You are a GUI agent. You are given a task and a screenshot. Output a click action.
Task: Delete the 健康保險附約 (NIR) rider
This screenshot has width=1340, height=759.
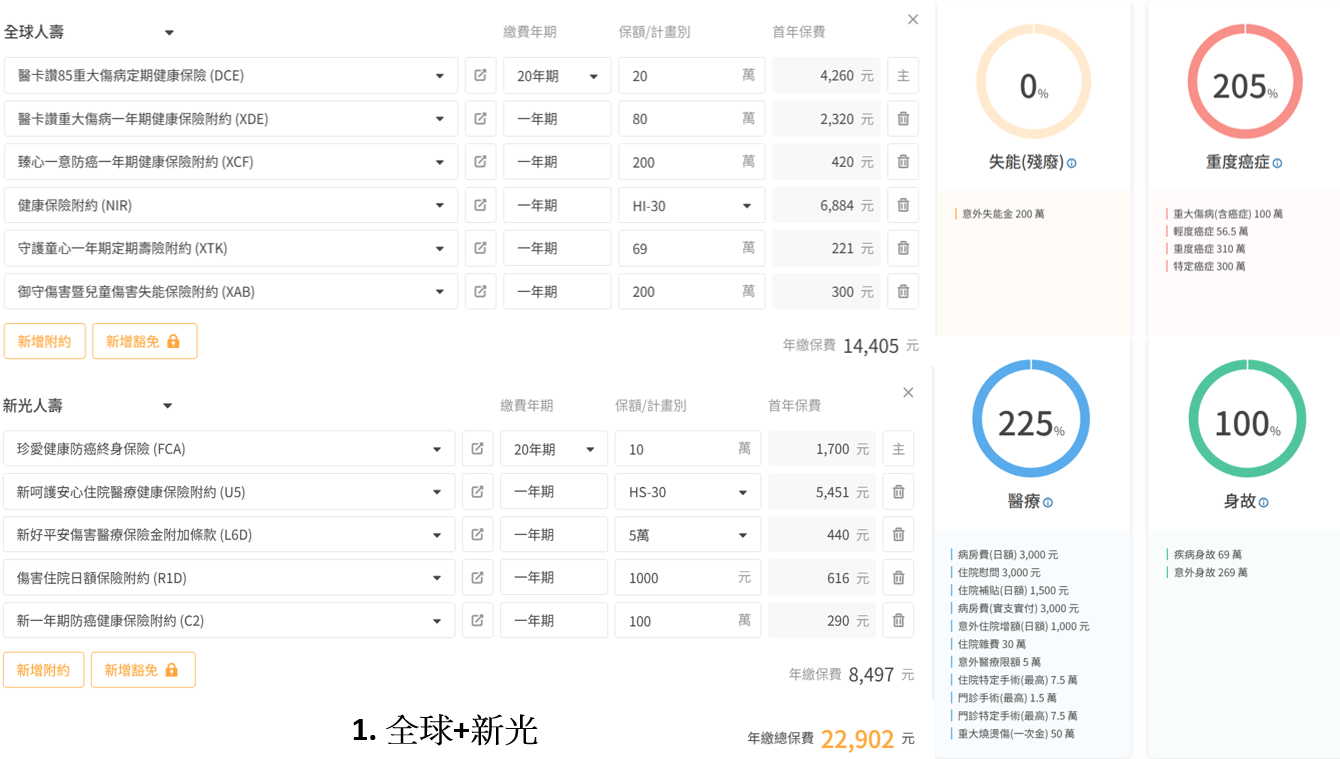(903, 205)
